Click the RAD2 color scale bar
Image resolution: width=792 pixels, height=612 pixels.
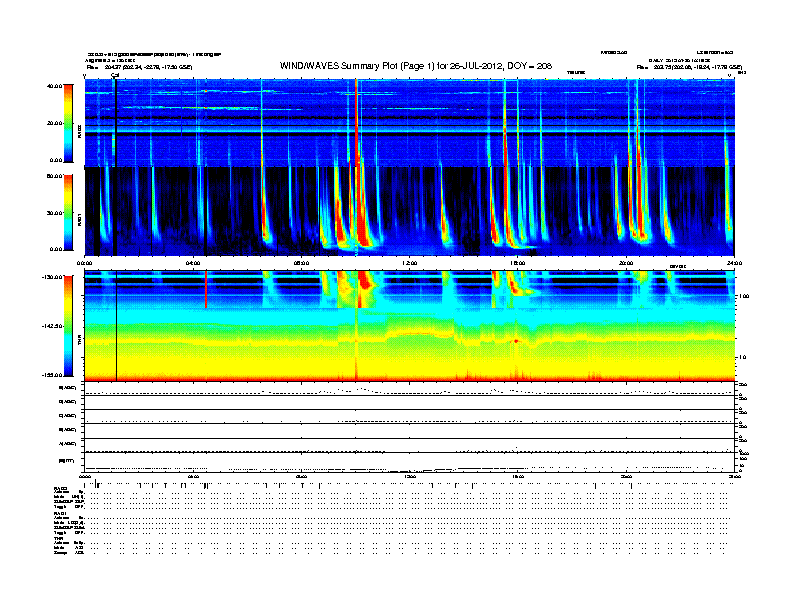[x=68, y=123]
